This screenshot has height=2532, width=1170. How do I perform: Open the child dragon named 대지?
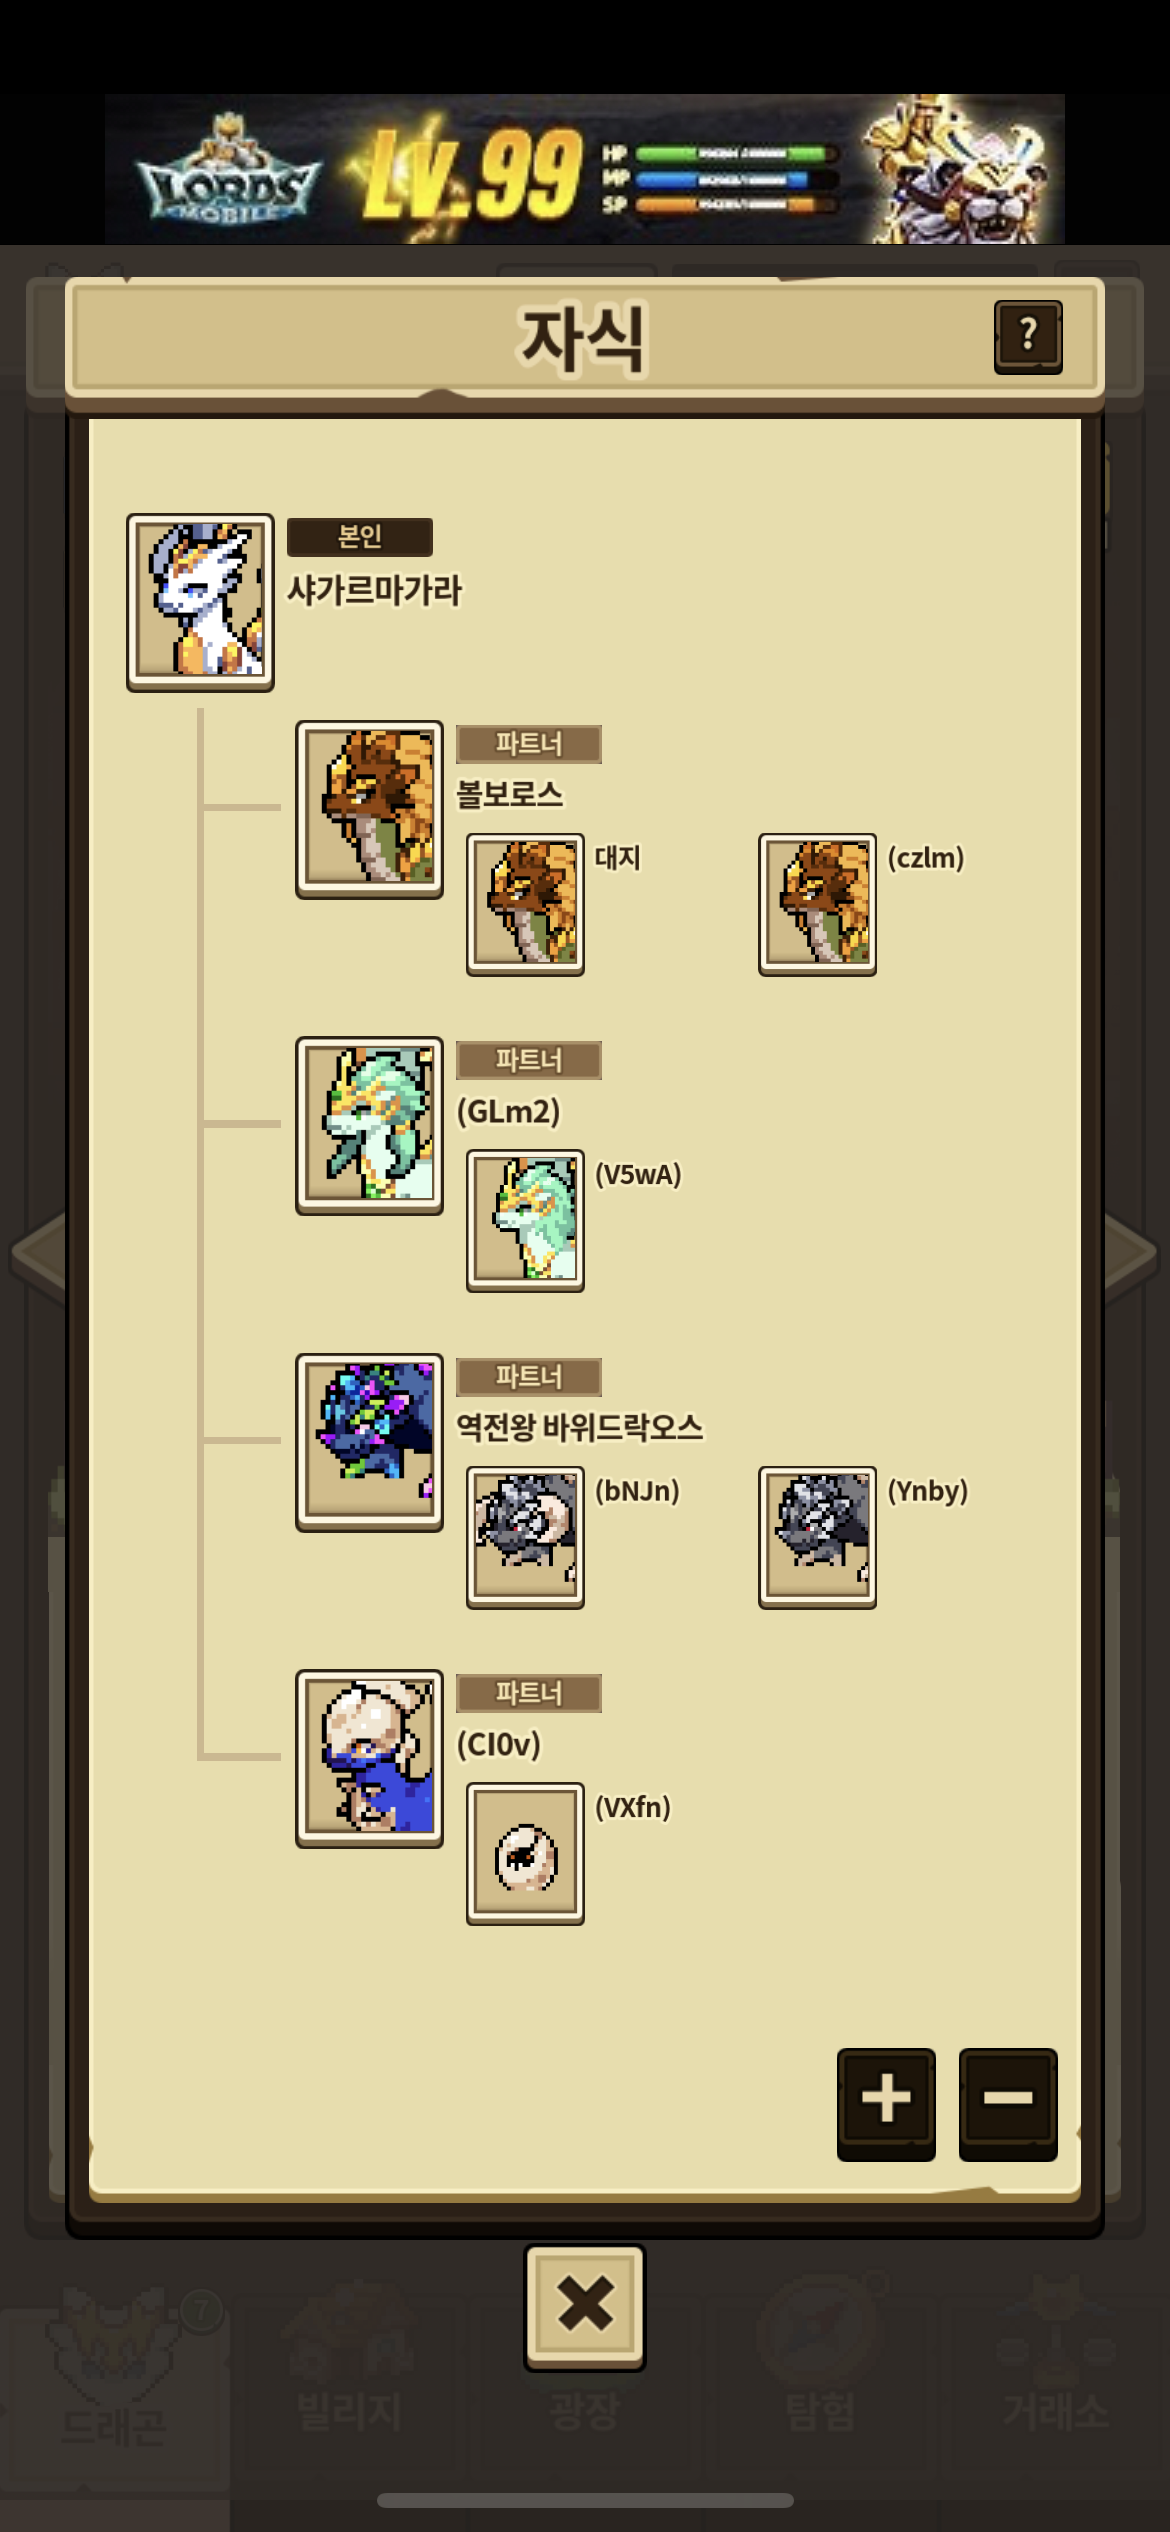pos(525,904)
